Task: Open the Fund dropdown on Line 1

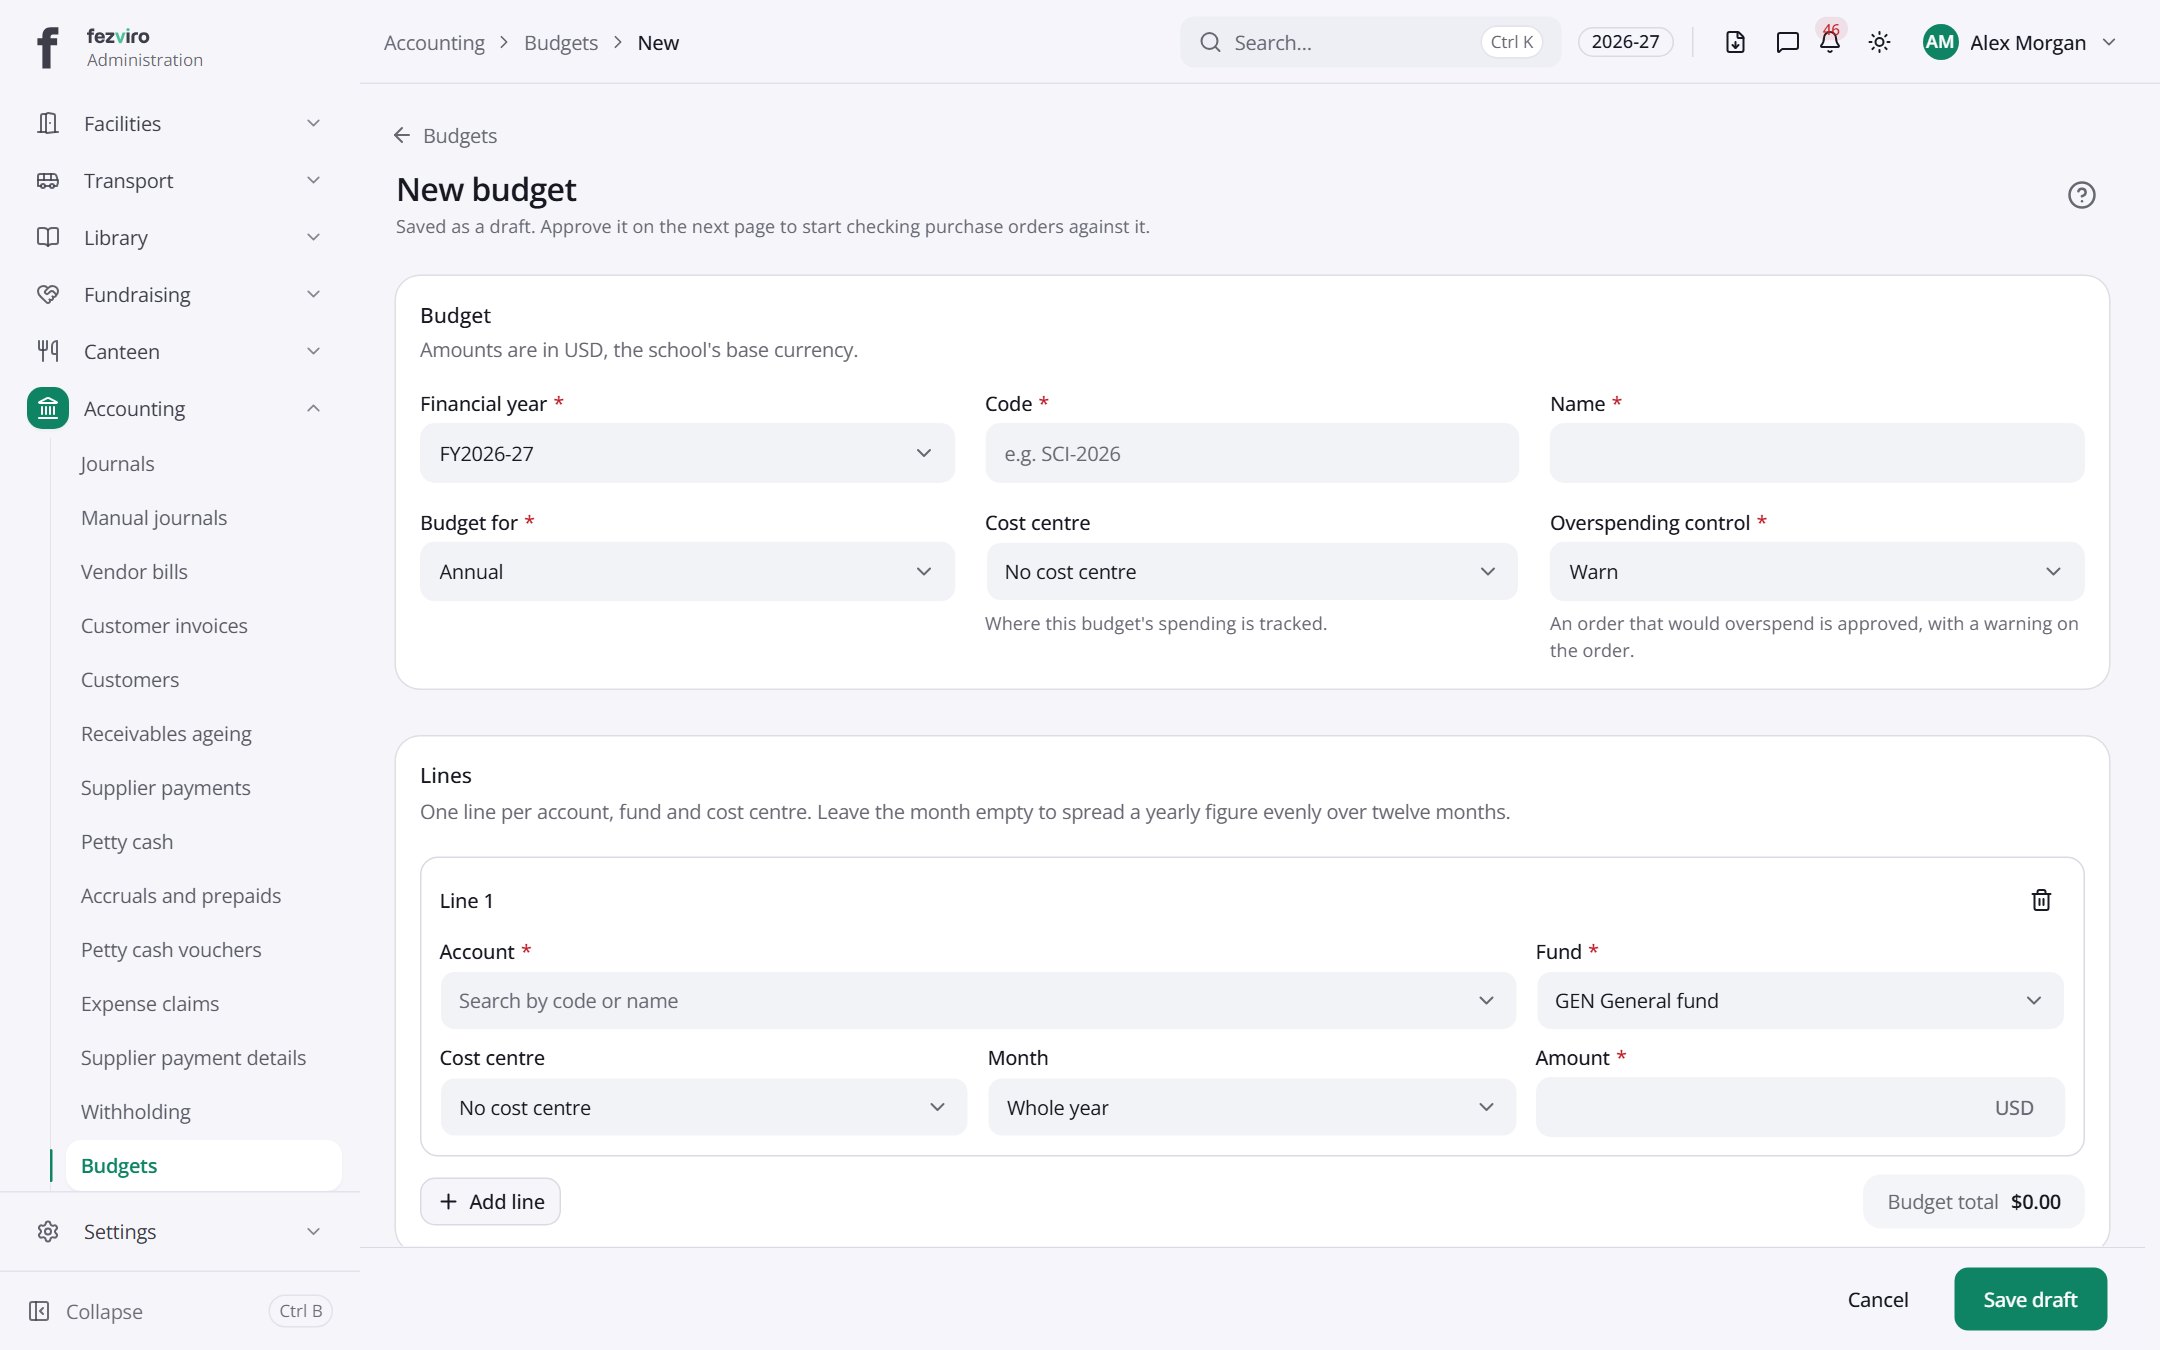Action: (x=1800, y=1001)
